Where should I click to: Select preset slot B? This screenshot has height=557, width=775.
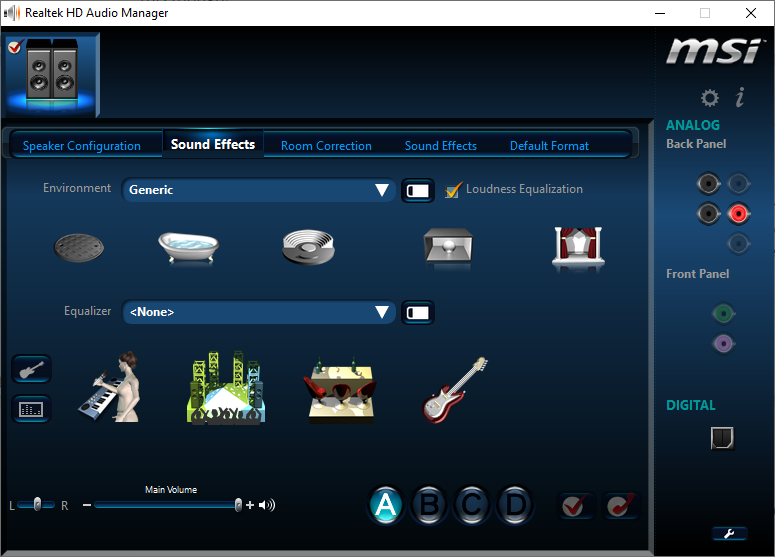(x=429, y=505)
